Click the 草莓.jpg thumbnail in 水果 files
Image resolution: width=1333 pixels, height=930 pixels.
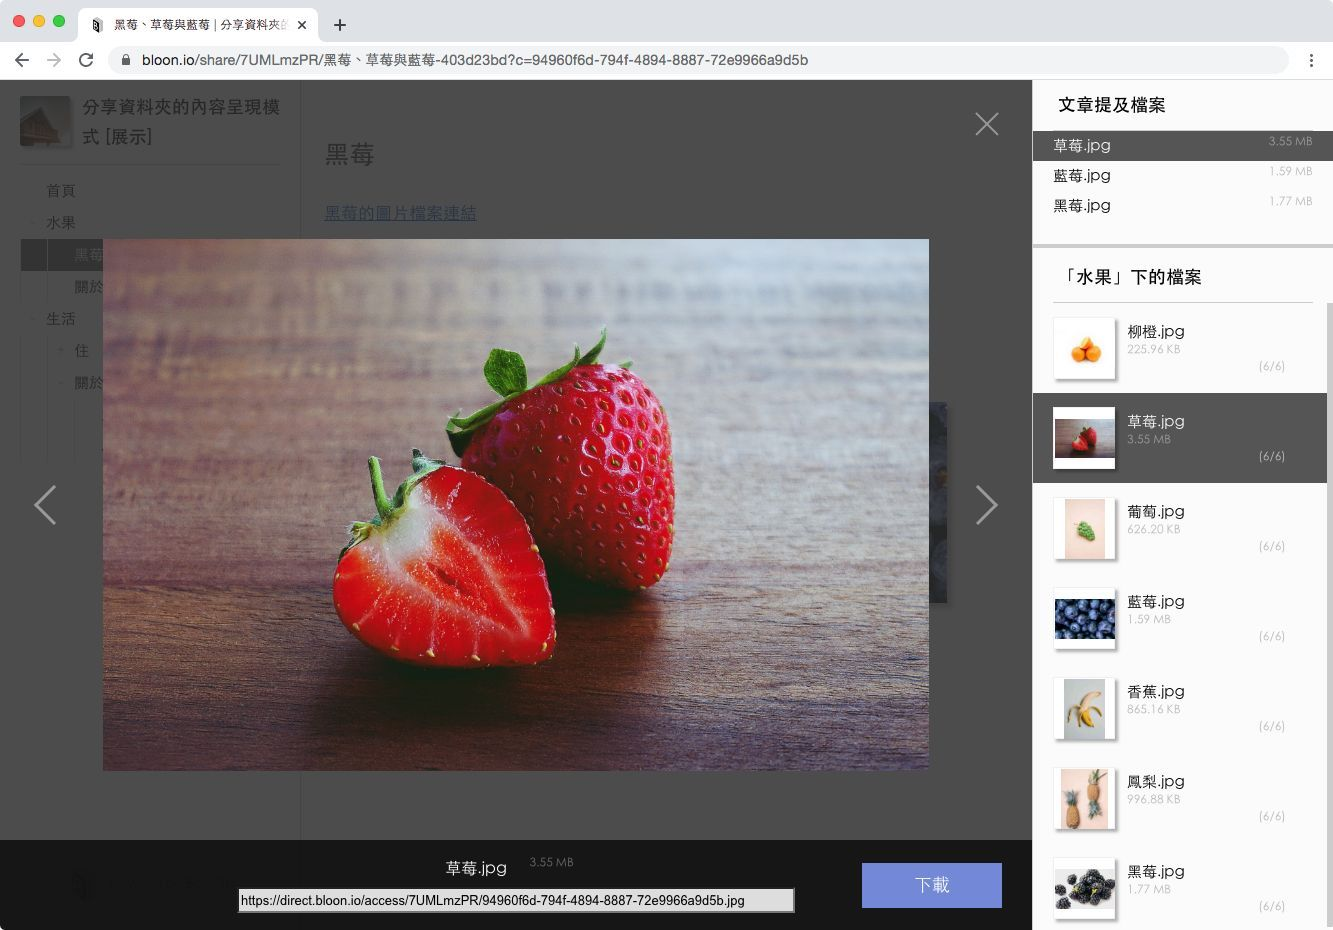[1084, 438]
